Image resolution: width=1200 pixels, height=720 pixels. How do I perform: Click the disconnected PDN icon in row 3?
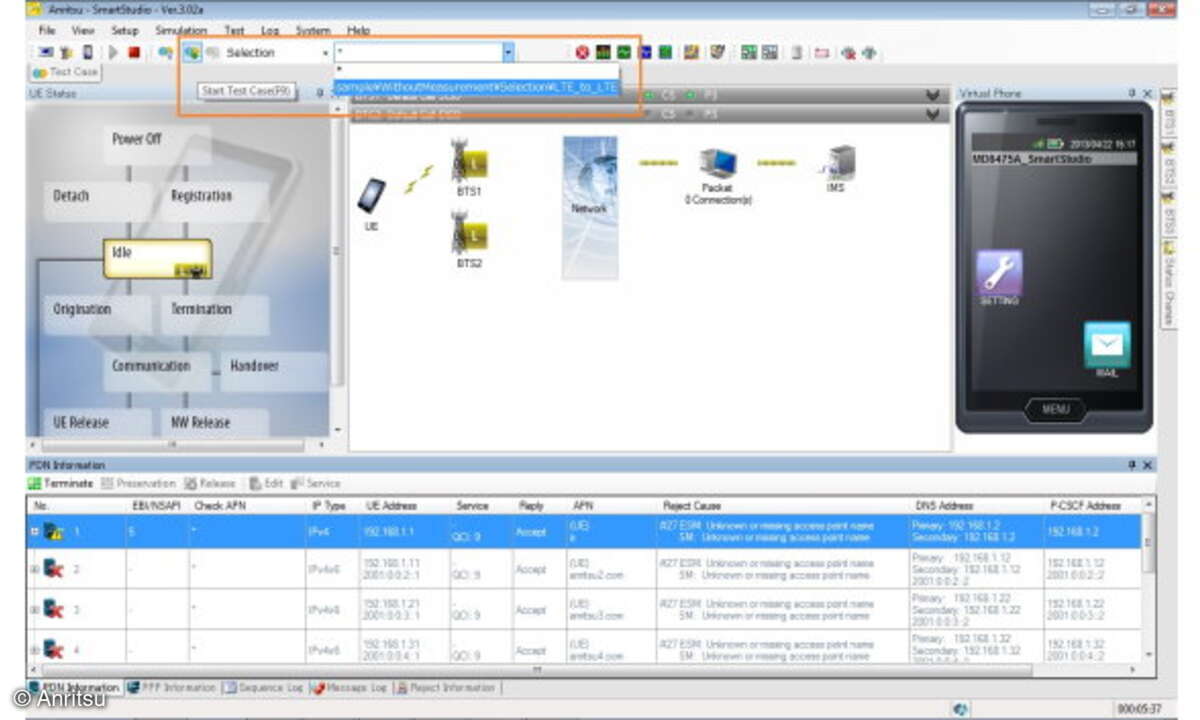54,610
